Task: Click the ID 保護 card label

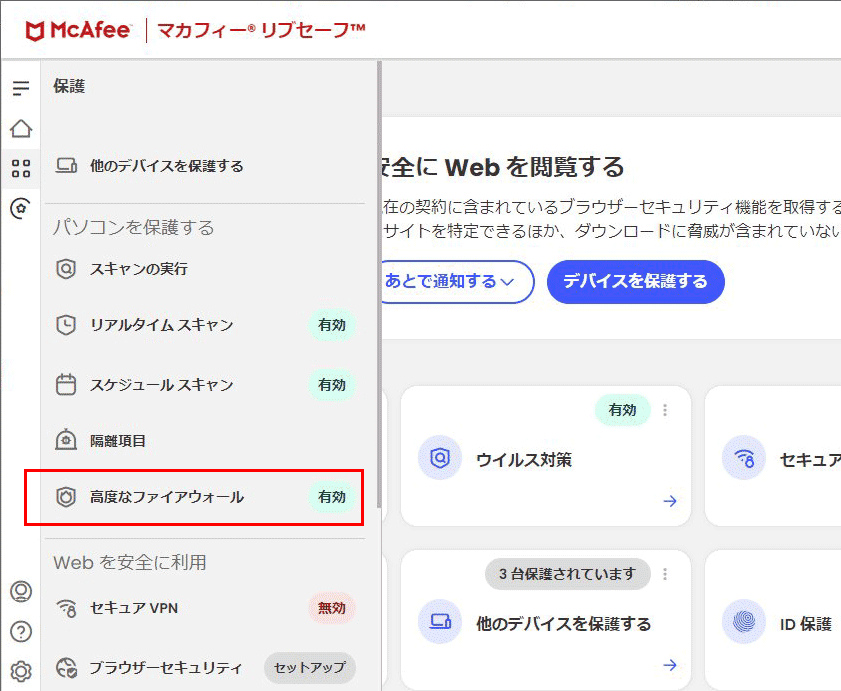Action: 806,624
